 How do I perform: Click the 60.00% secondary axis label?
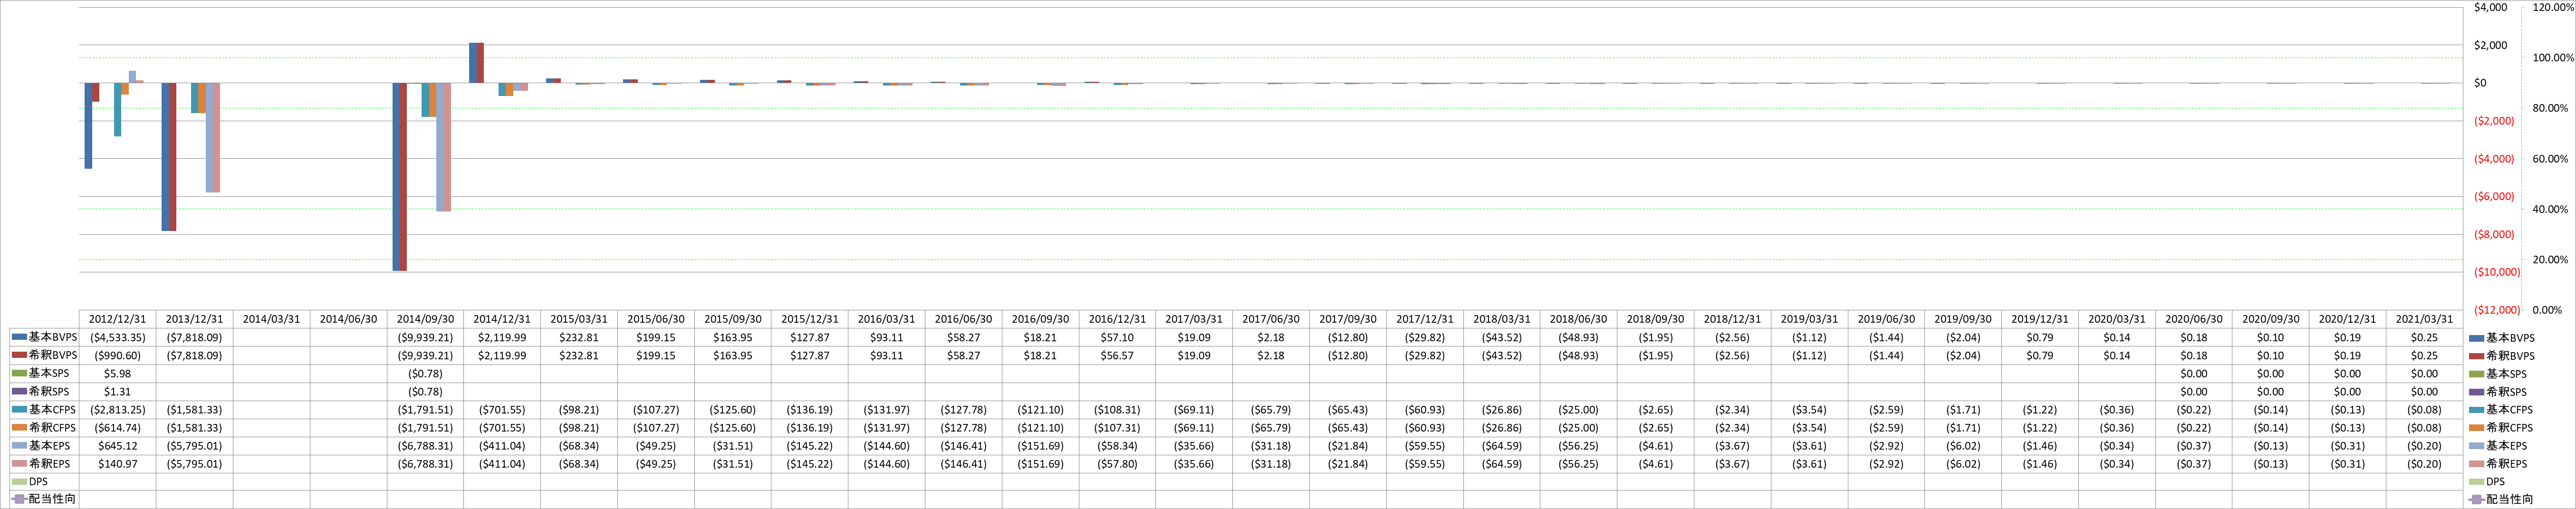pyautogui.click(x=2550, y=159)
